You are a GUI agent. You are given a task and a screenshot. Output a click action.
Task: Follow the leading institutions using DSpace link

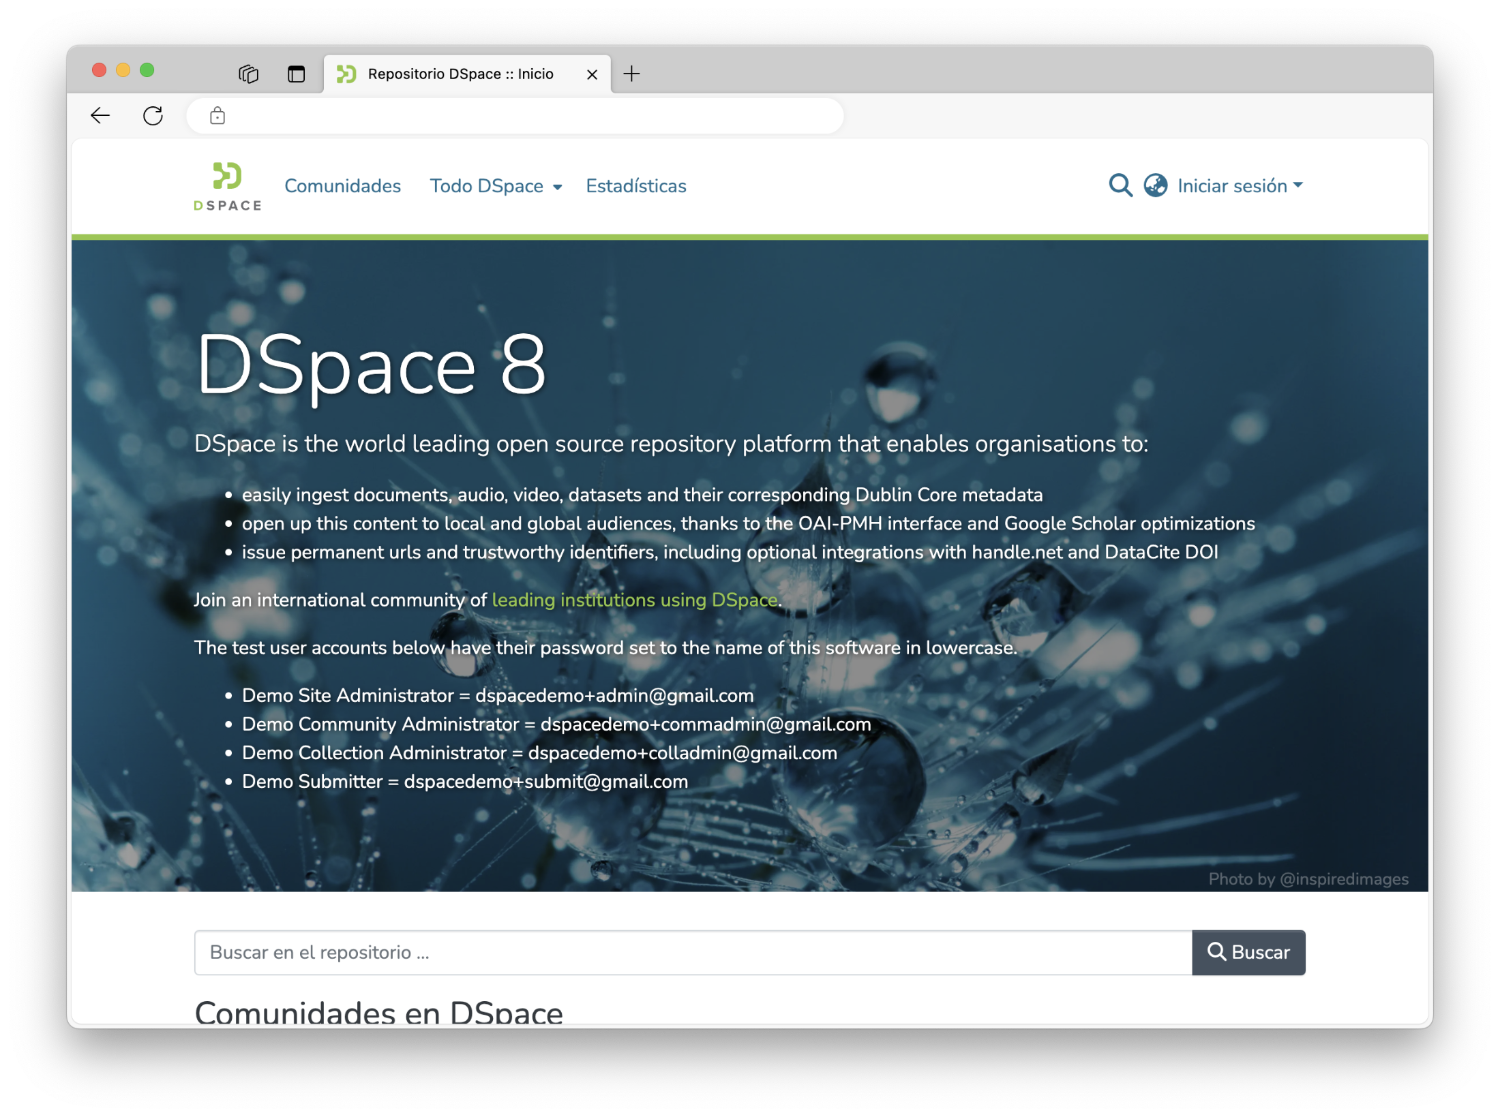tap(635, 600)
